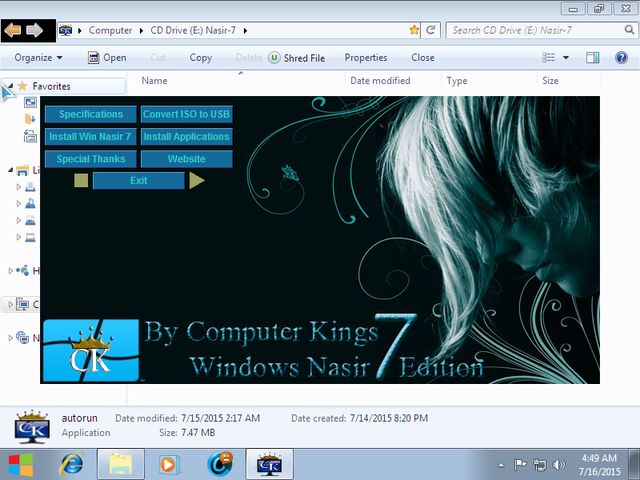This screenshot has height=480, width=640.
Task: Open Windows Media Player from taskbar
Action: pos(168,464)
